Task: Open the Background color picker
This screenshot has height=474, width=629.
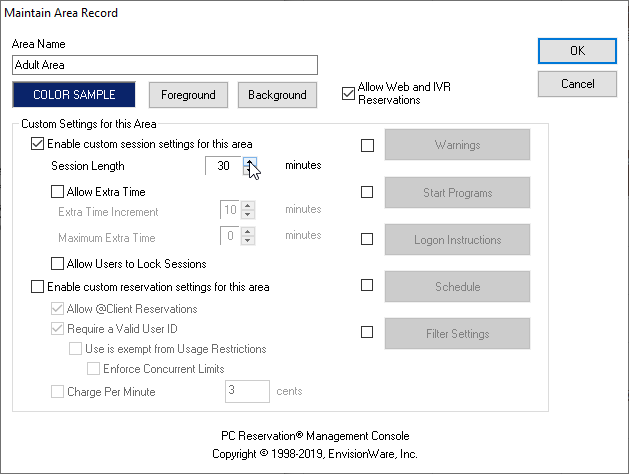Action: pos(277,95)
